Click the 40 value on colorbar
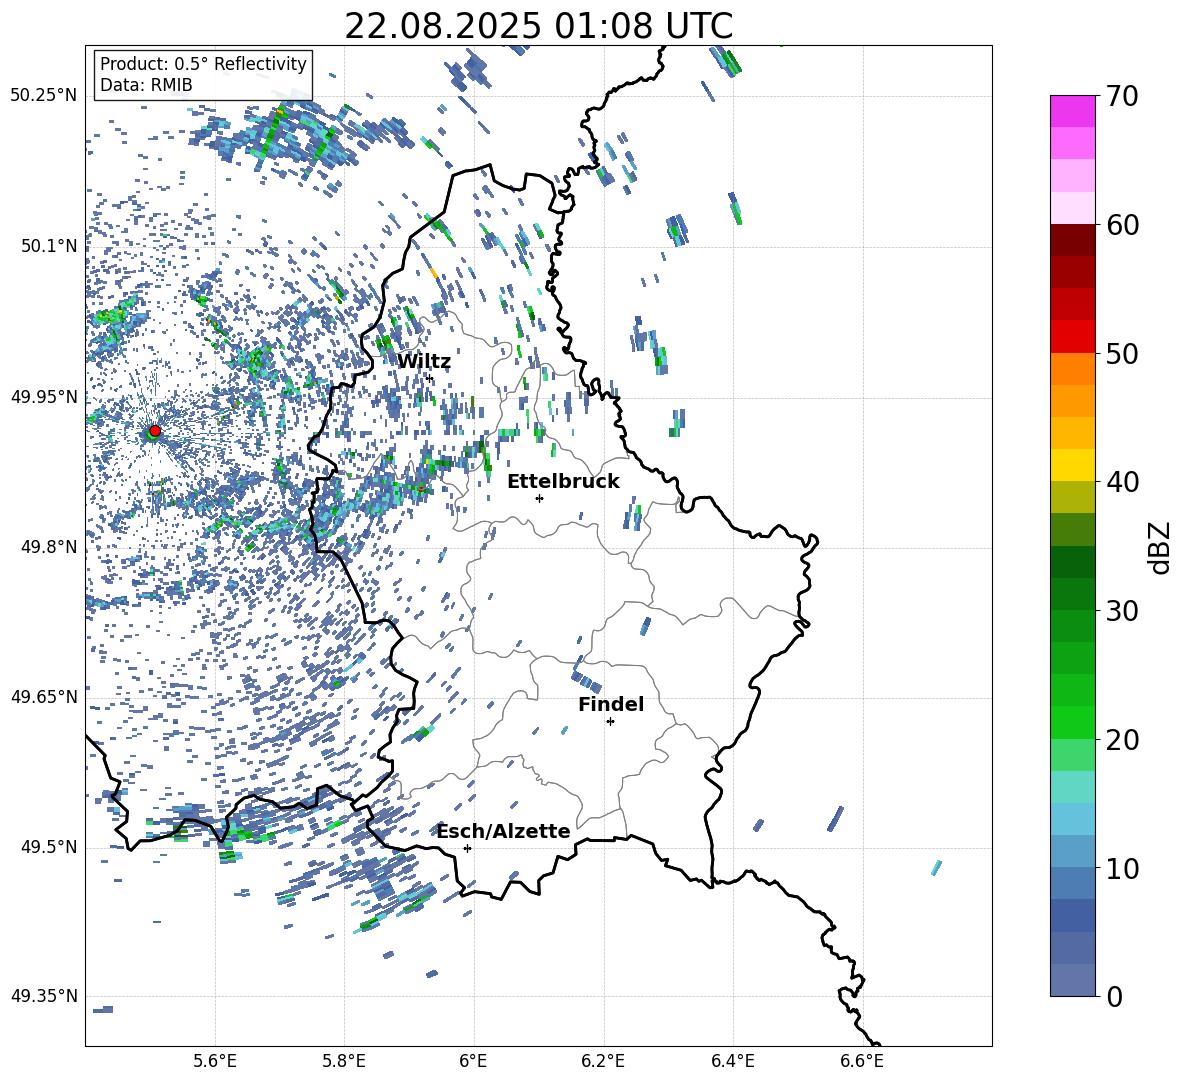Viewport: 1184px width, 1081px height. click(1121, 482)
